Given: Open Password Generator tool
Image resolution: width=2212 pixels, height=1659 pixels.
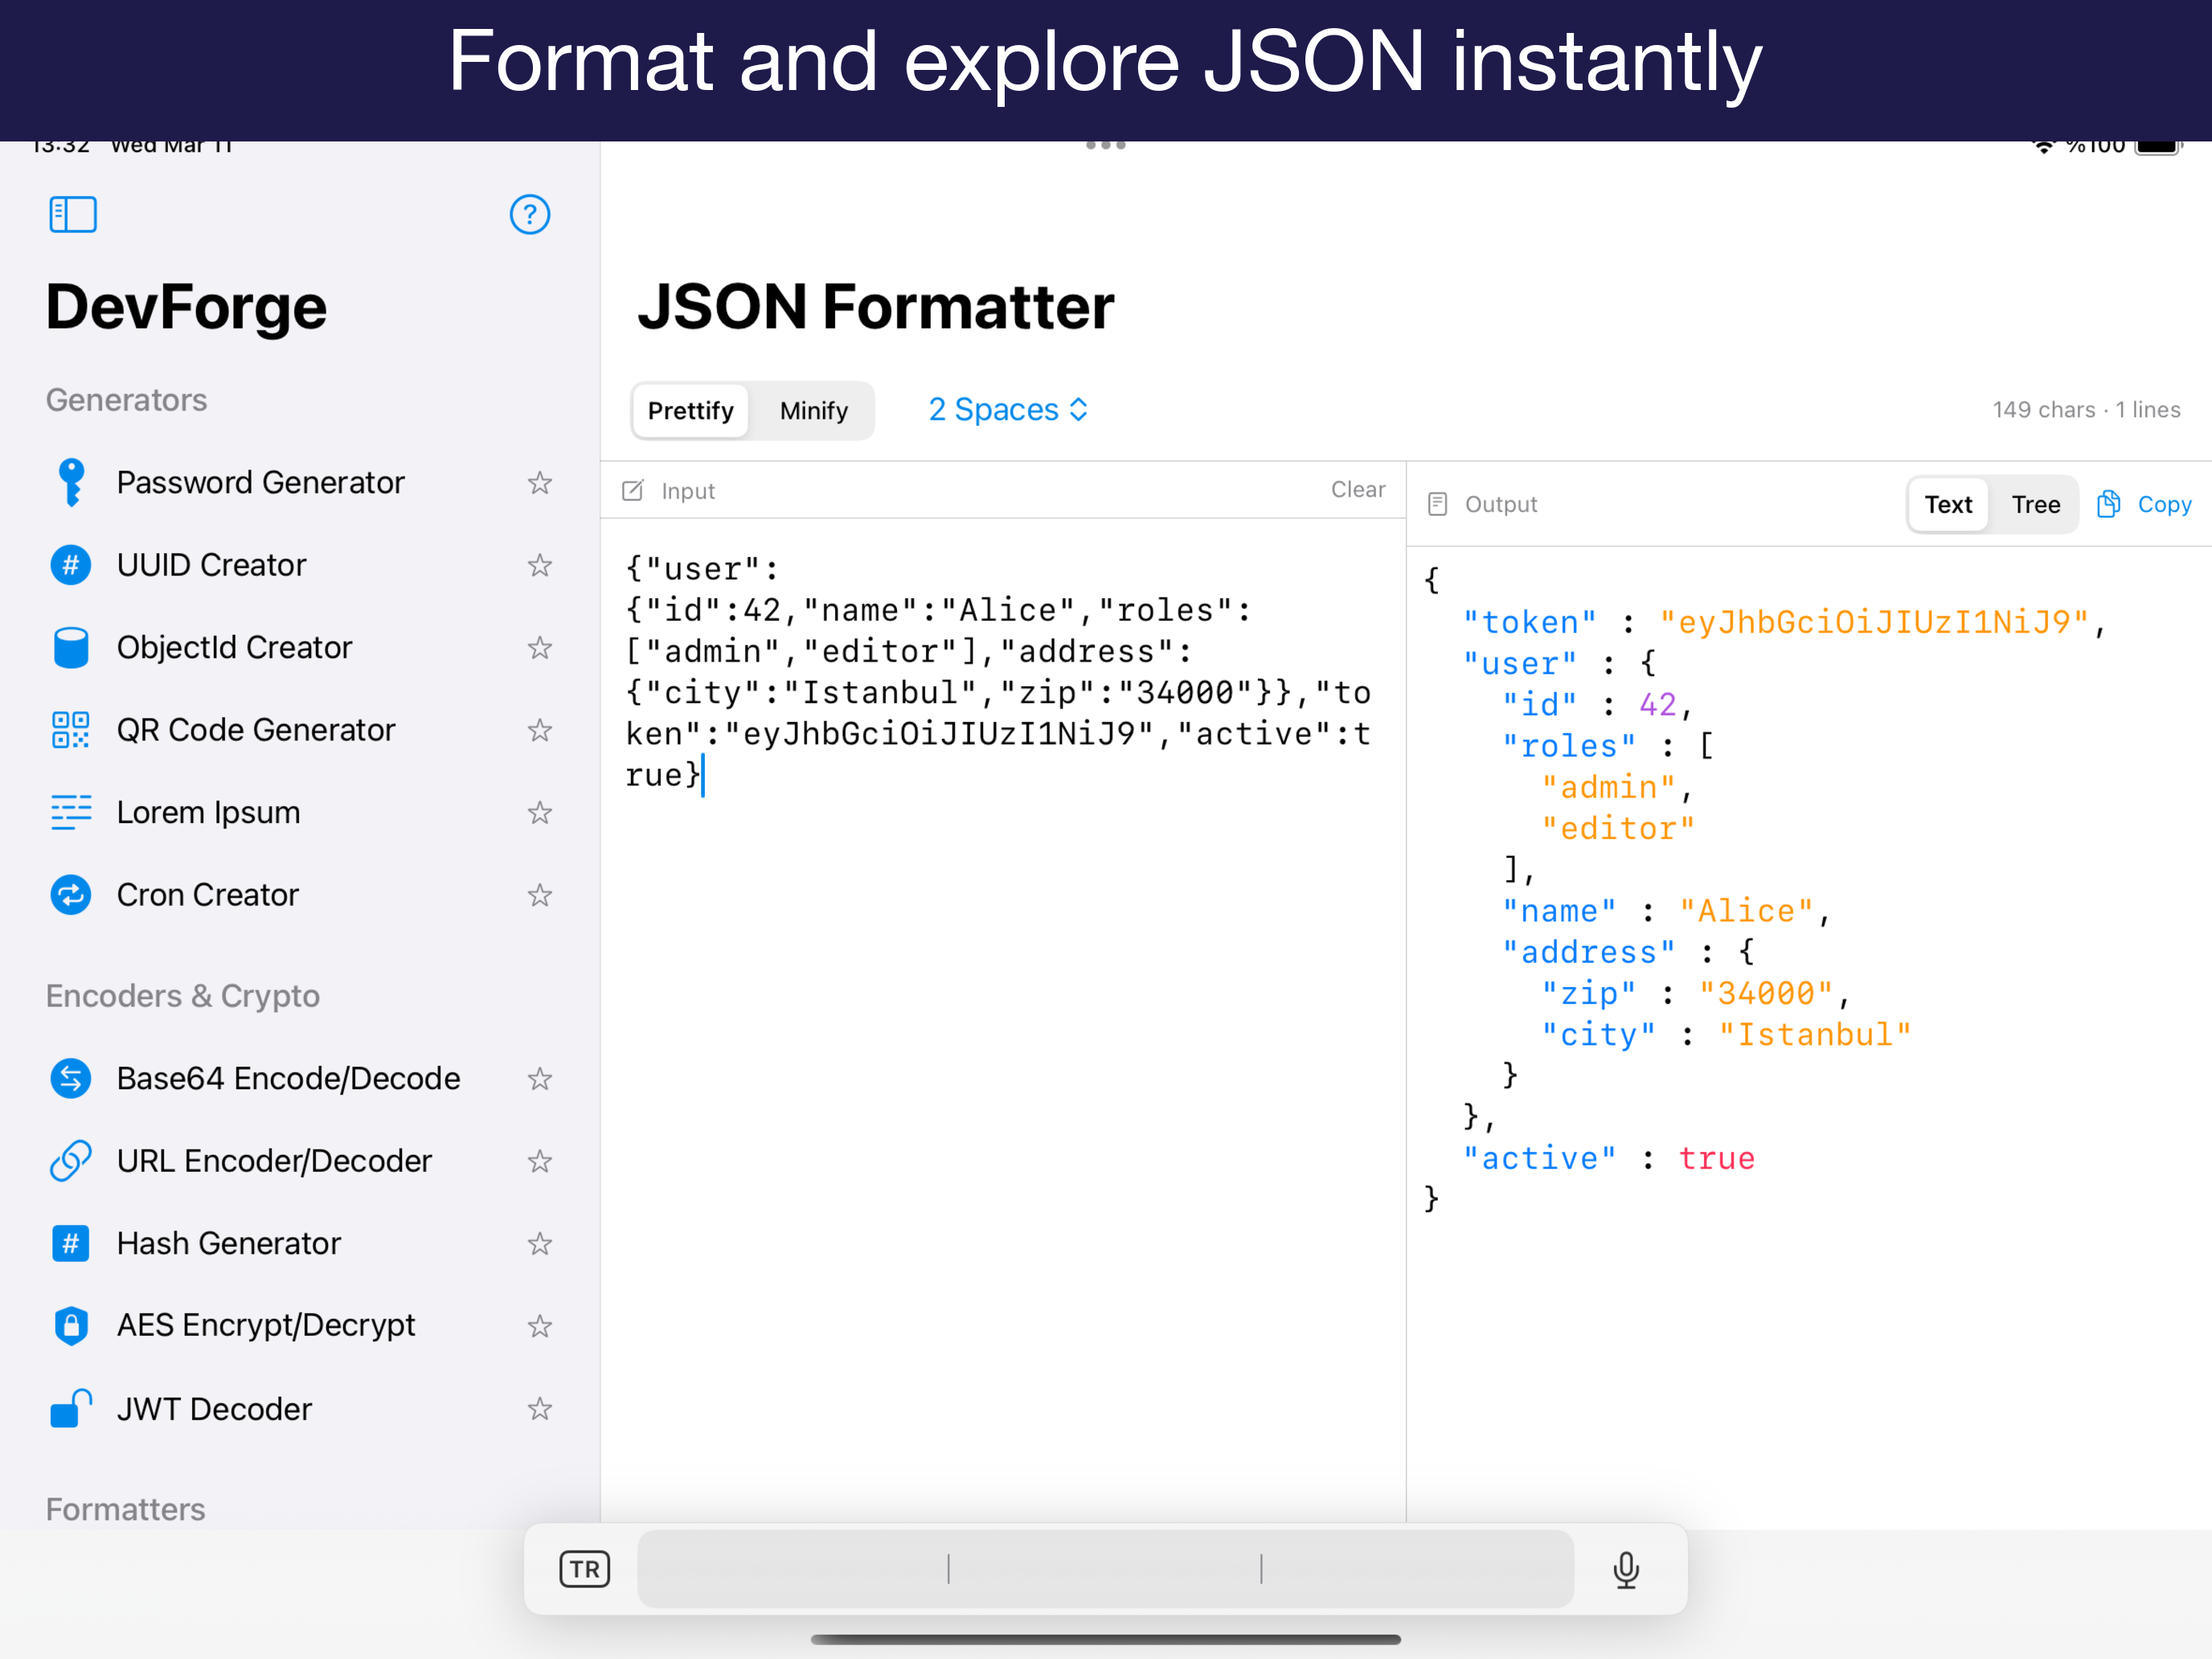Looking at the screenshot, I should [300, 483].
